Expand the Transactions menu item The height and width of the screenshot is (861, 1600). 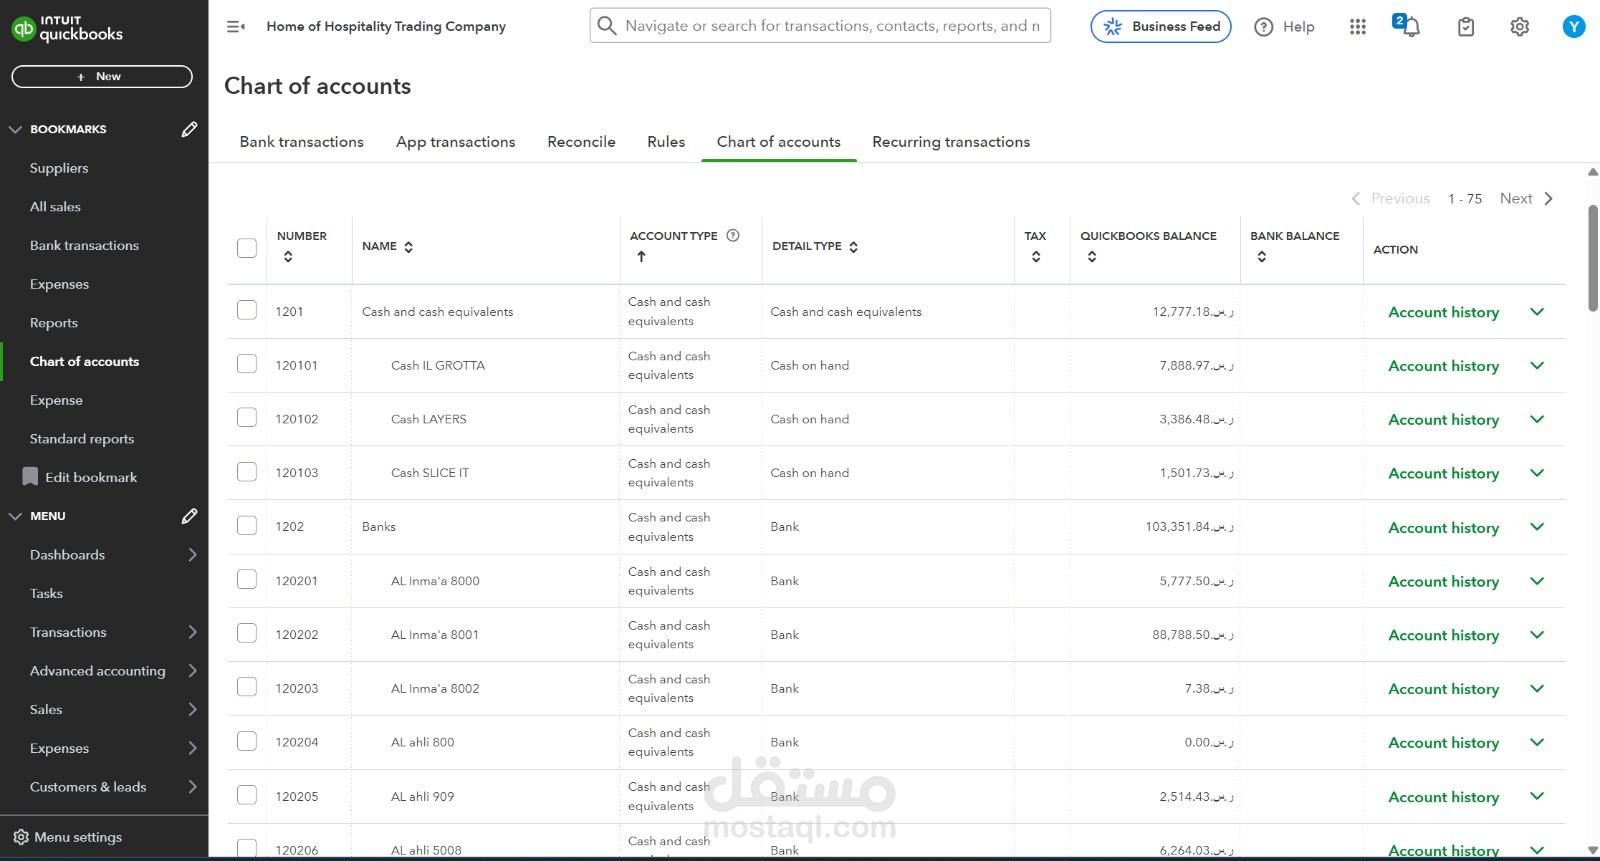192,632
